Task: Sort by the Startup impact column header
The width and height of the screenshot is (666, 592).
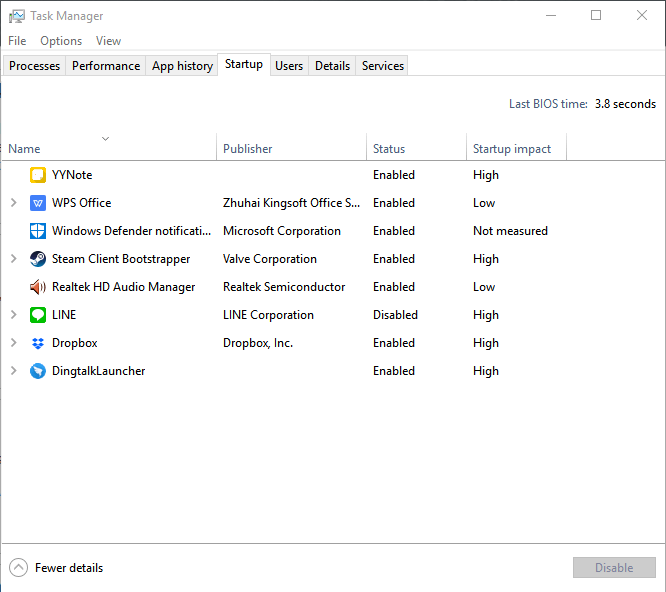Action: pyautogui.click(x=516, y=147)
